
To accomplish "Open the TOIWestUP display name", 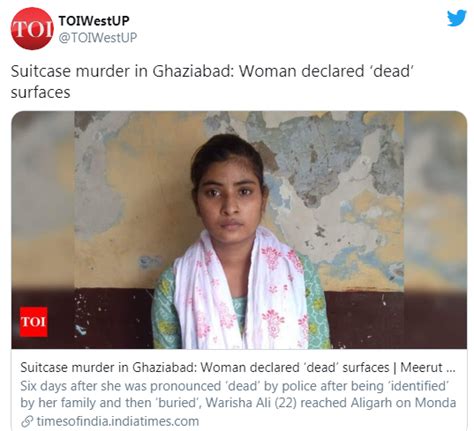I will (94, 21).
